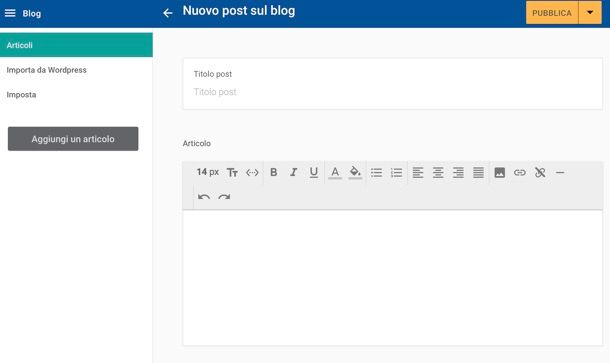
Task: Insert an image
Action: 500,172
